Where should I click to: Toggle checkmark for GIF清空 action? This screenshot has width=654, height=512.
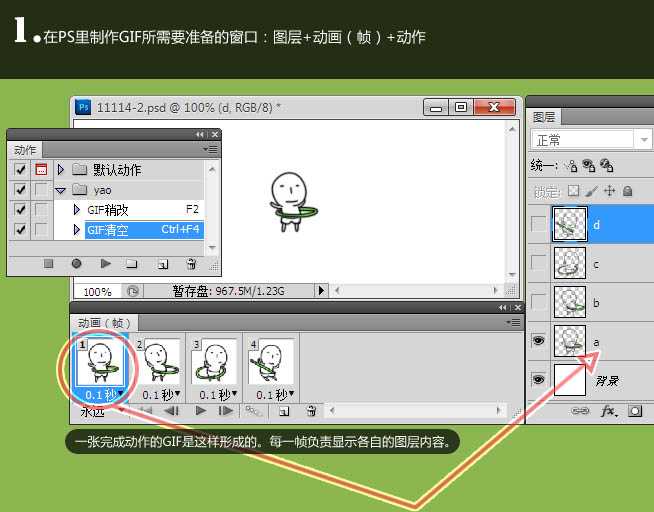(20, 229)
